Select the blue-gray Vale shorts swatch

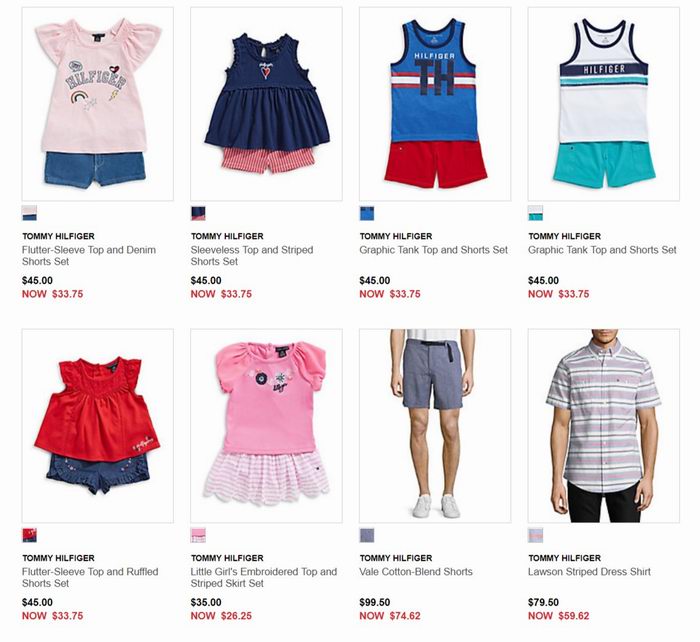pos(367,535)
